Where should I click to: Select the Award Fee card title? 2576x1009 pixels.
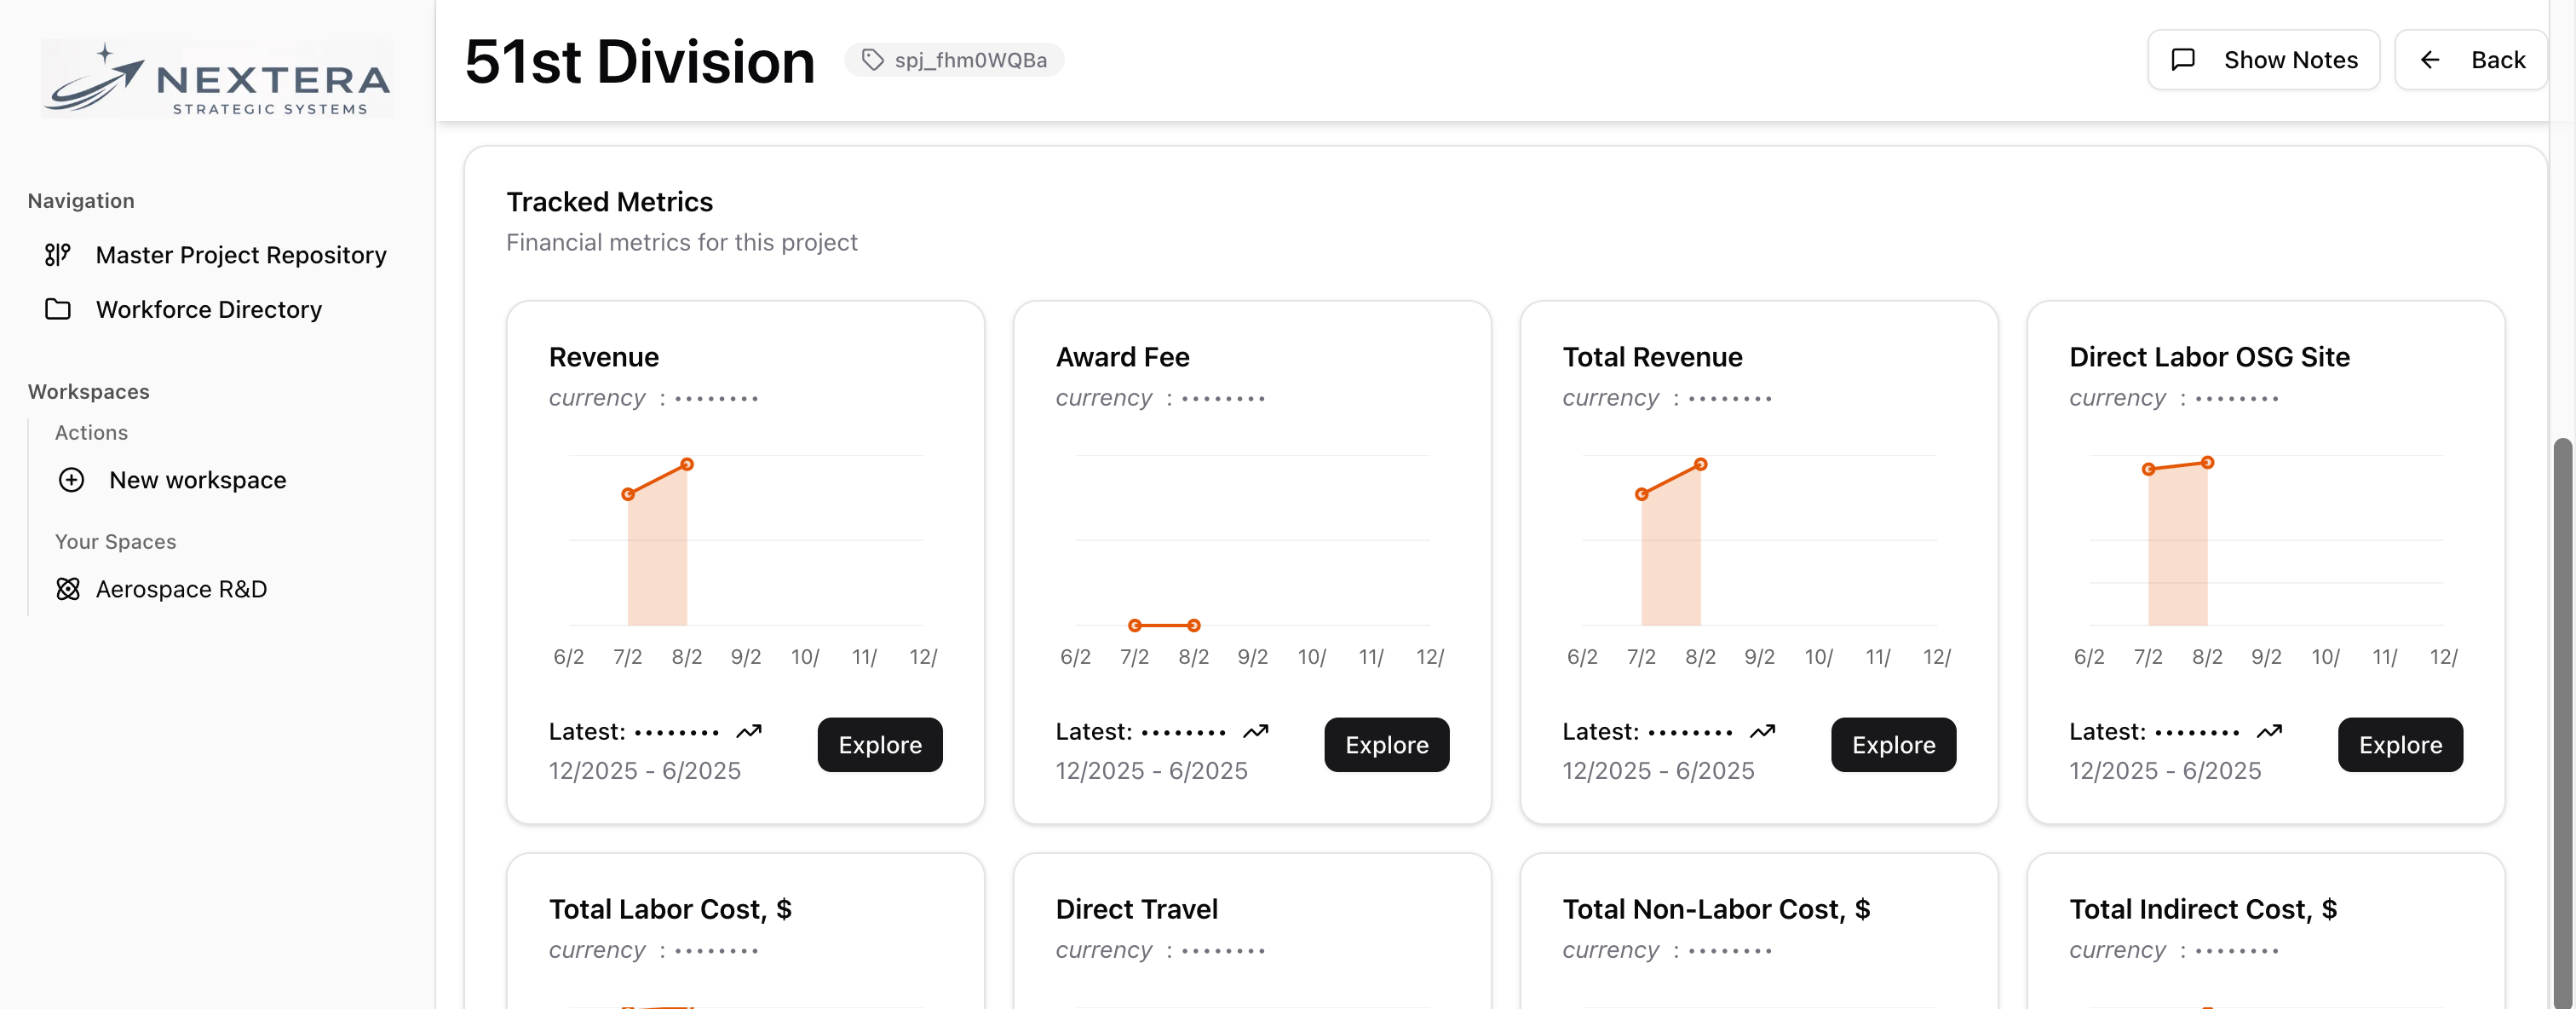(1123, 357)
